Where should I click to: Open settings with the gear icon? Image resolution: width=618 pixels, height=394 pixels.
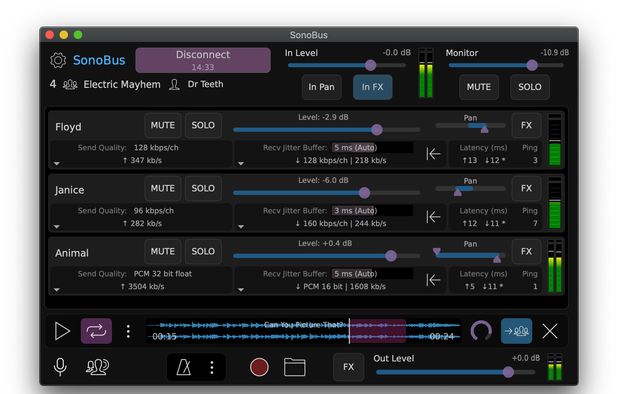58,60
